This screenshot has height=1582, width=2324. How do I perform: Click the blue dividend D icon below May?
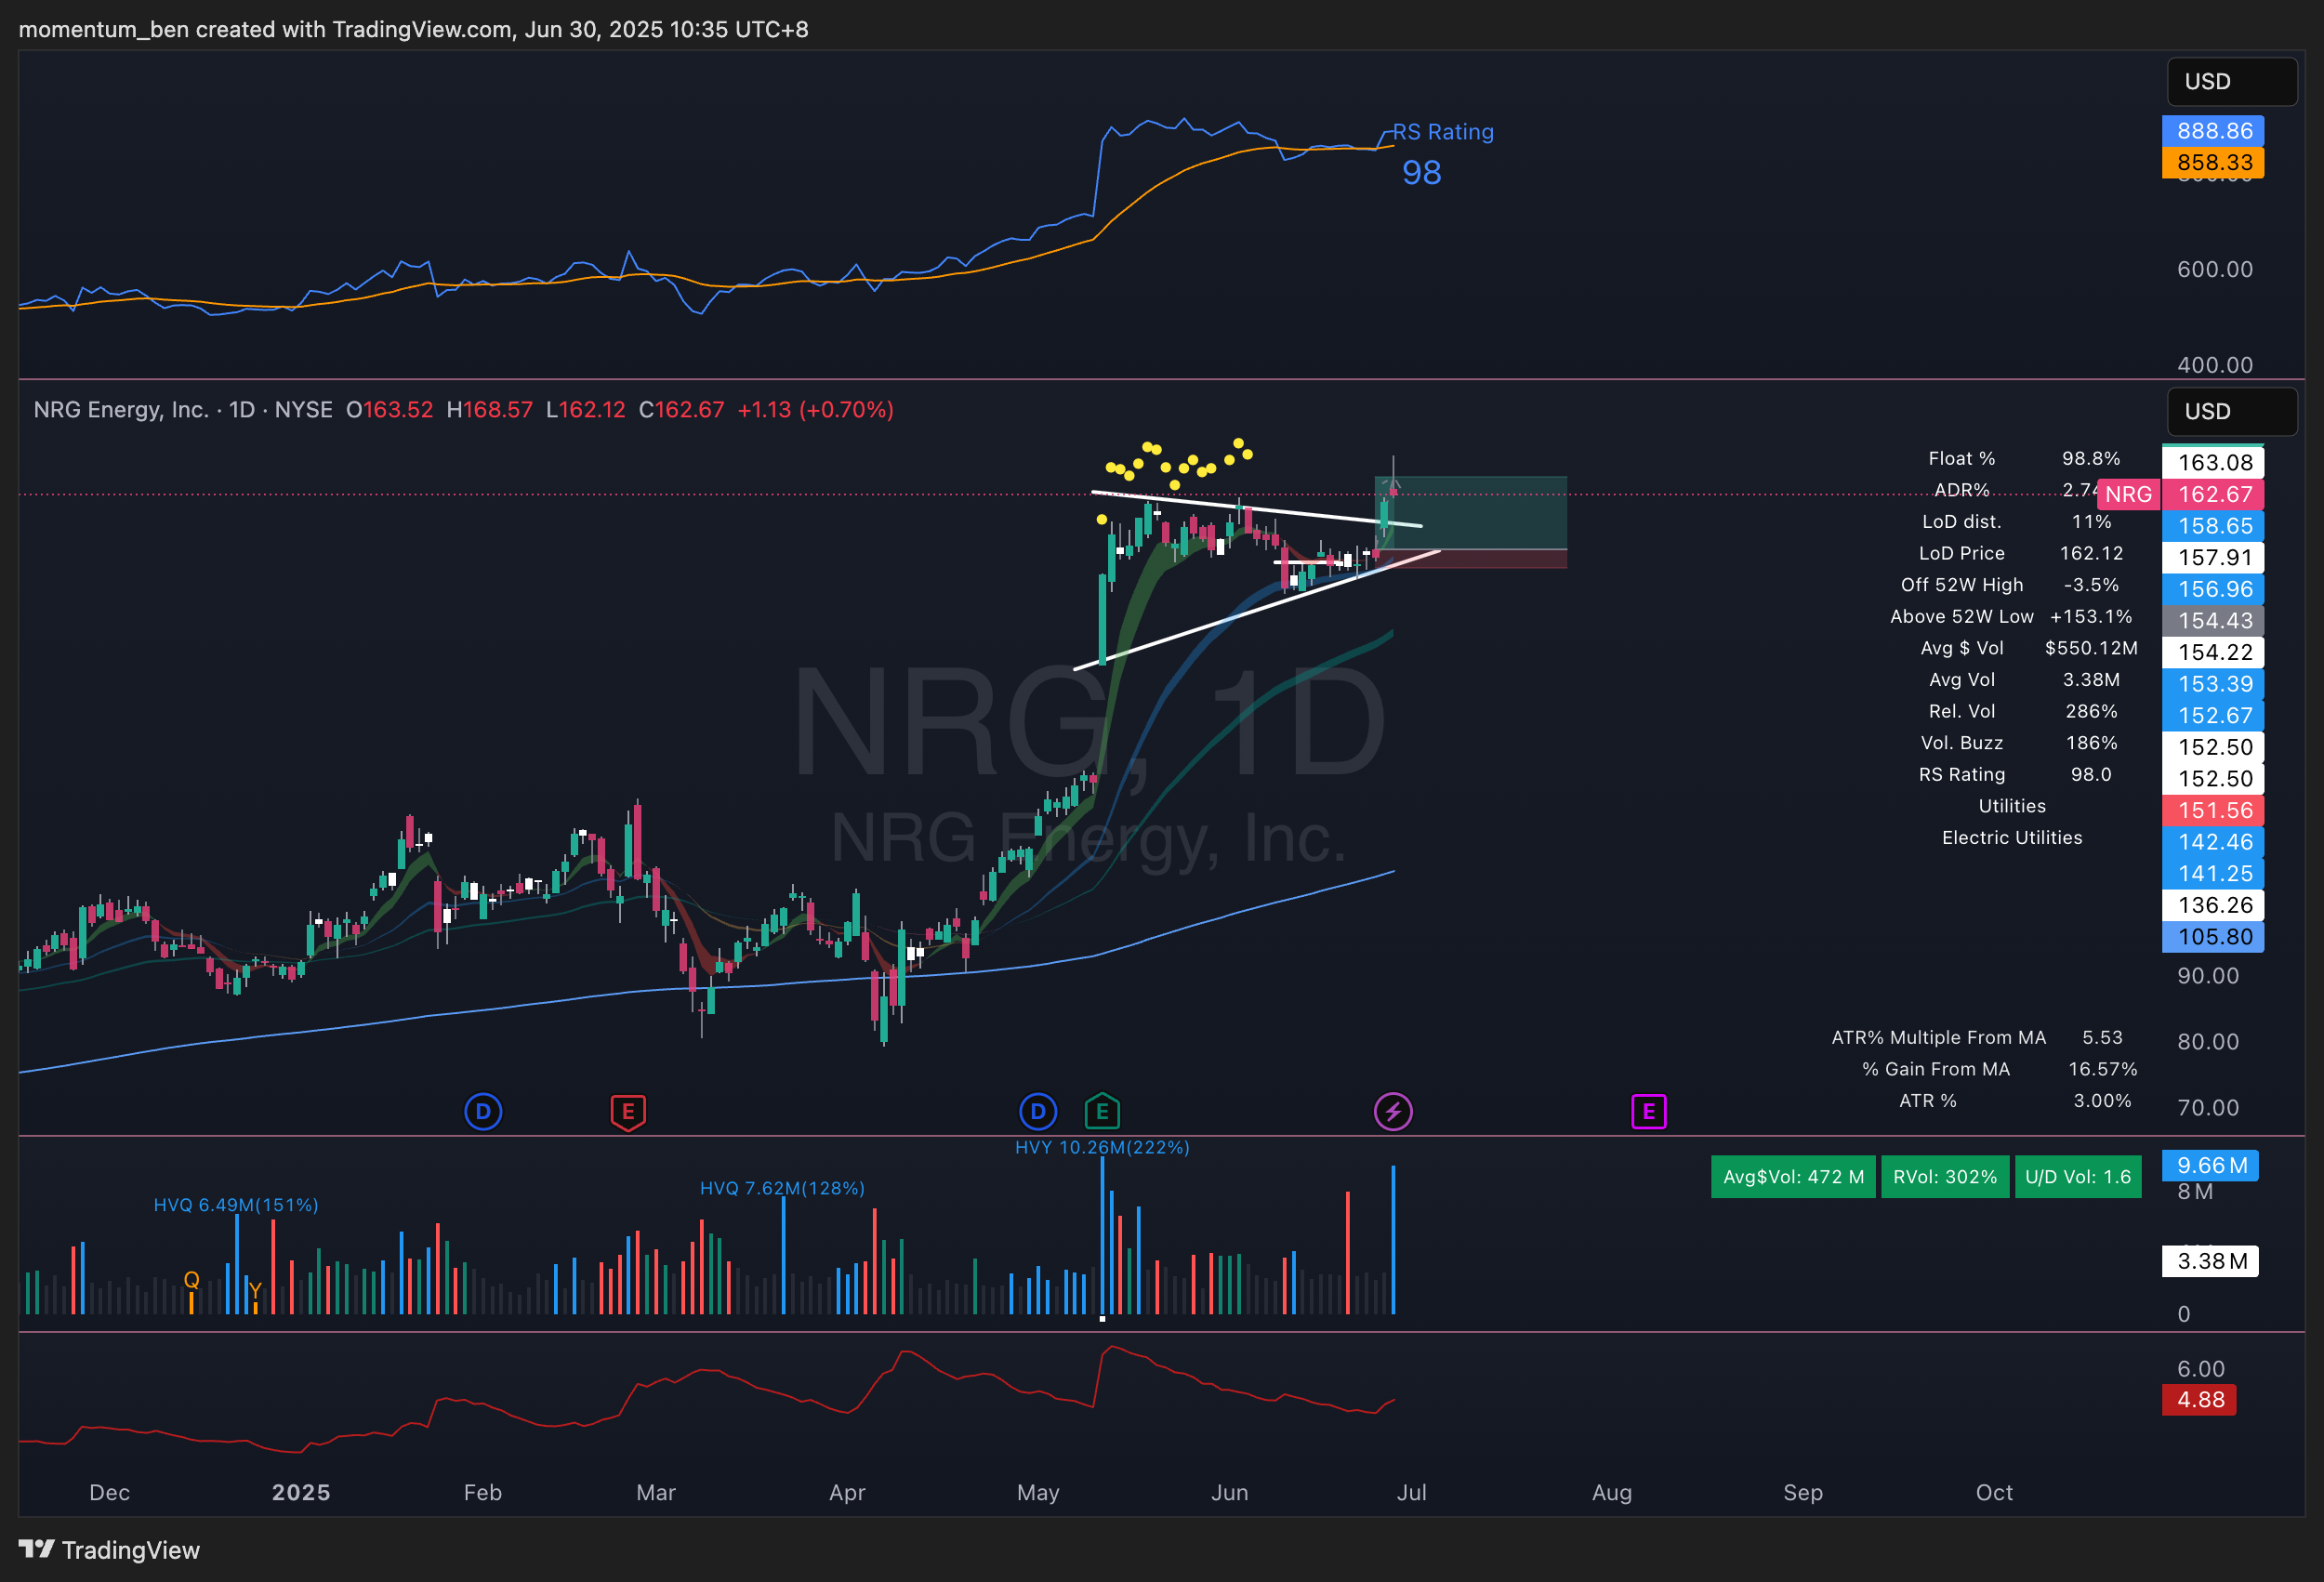[1037, 1111]
